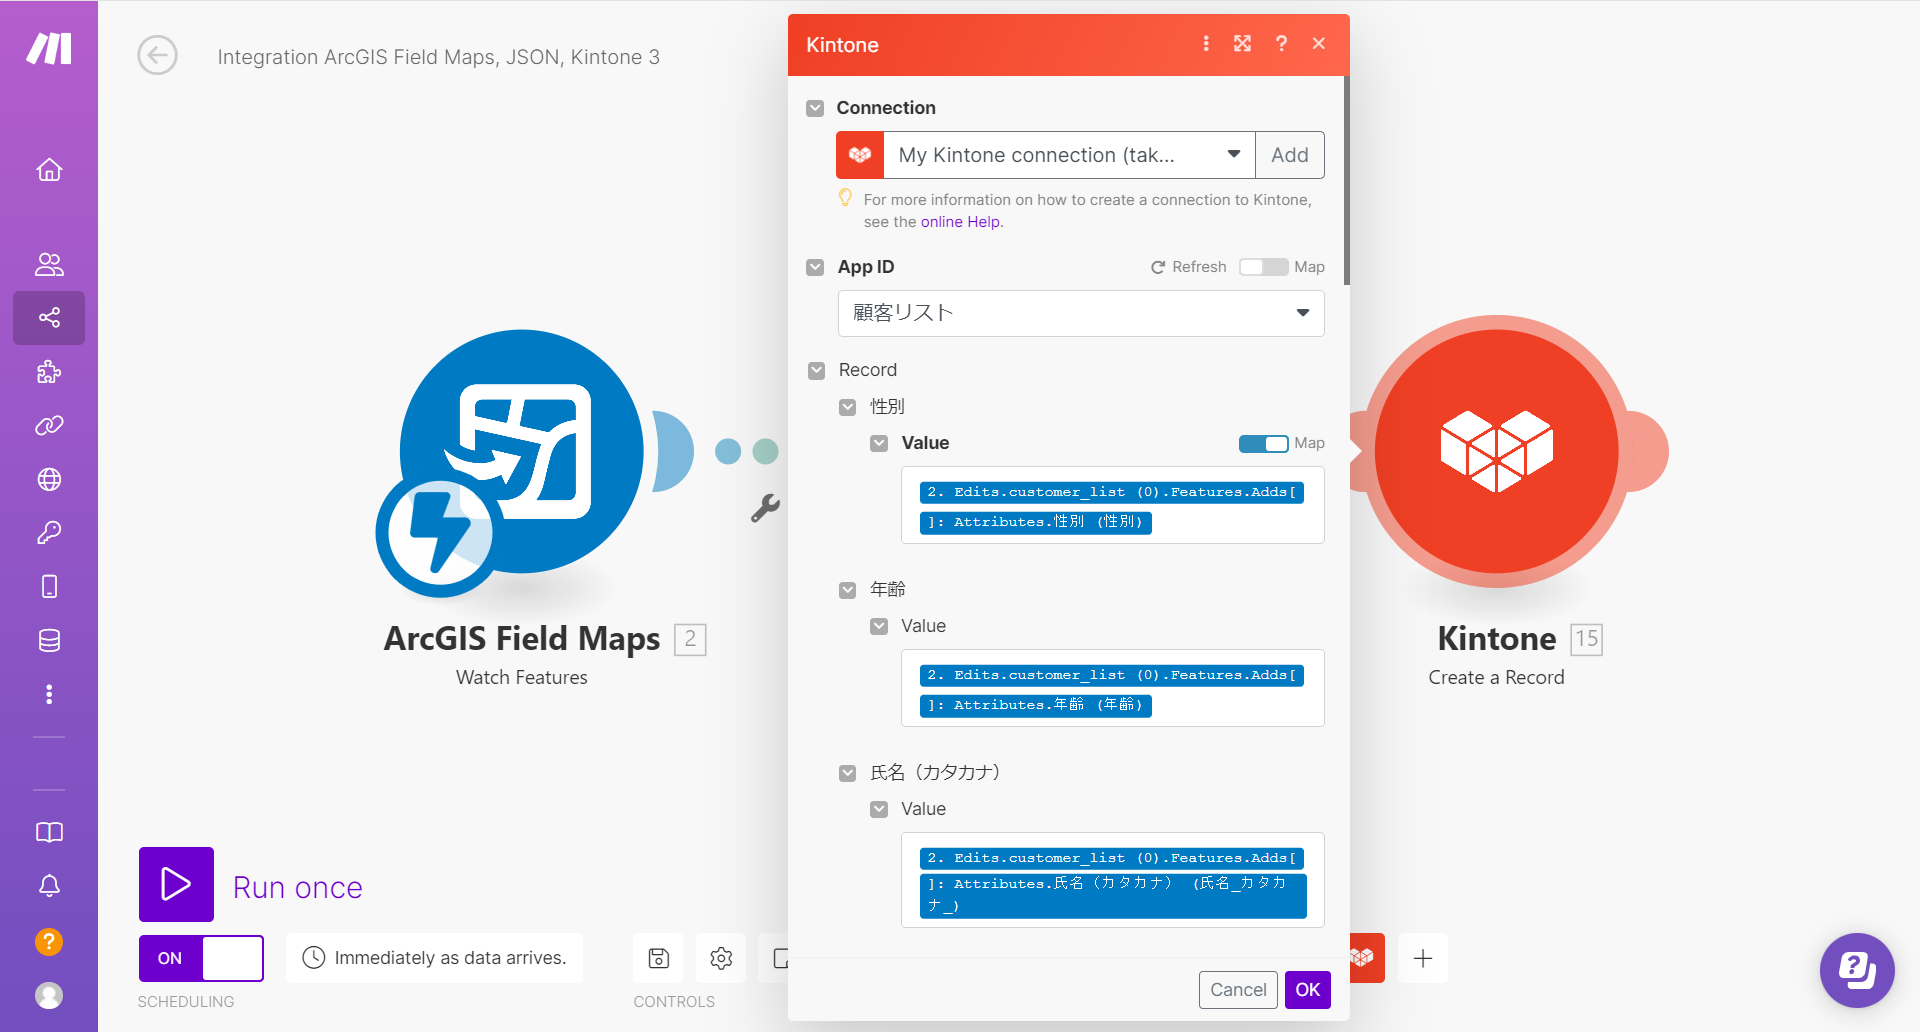Enable Map mode for the App ID field

1263,266
